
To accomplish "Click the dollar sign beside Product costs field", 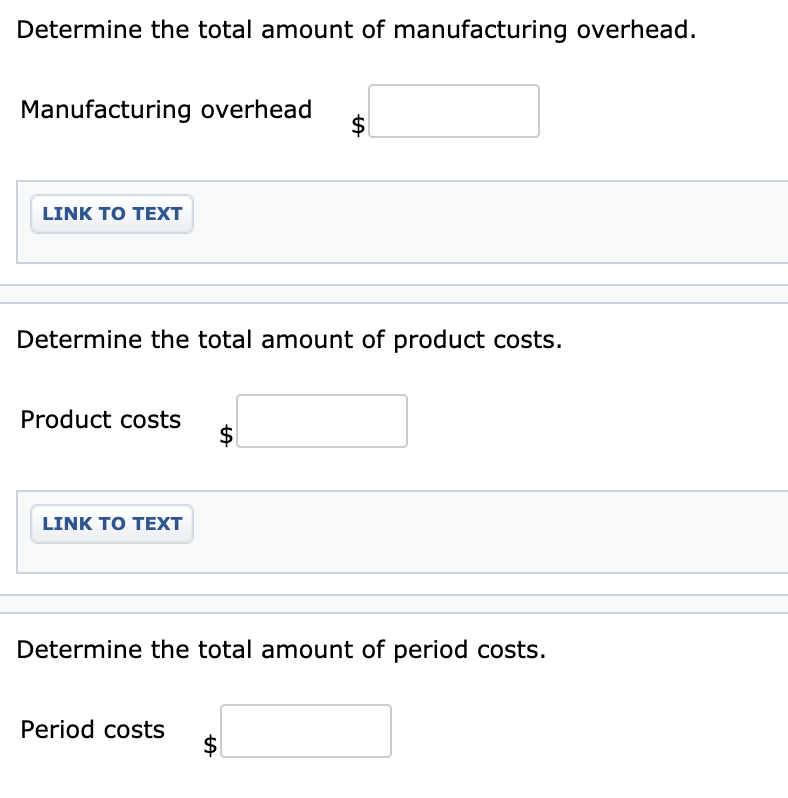I will click(x=227, y=434).
